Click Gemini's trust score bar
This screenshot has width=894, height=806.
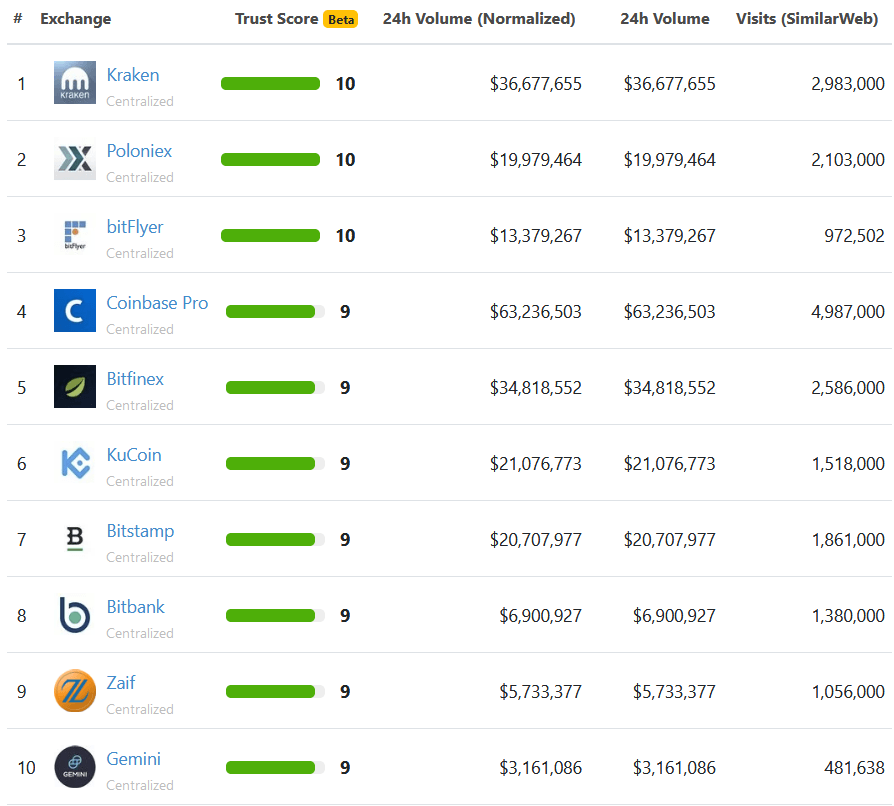click(x=275, y=767)
